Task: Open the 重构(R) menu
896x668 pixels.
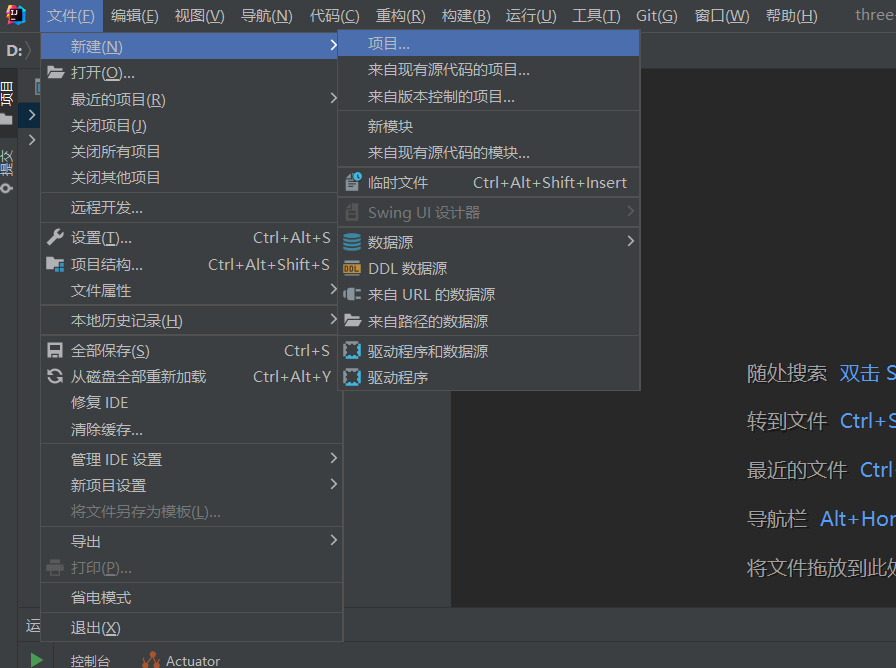Action: (400, 15)
